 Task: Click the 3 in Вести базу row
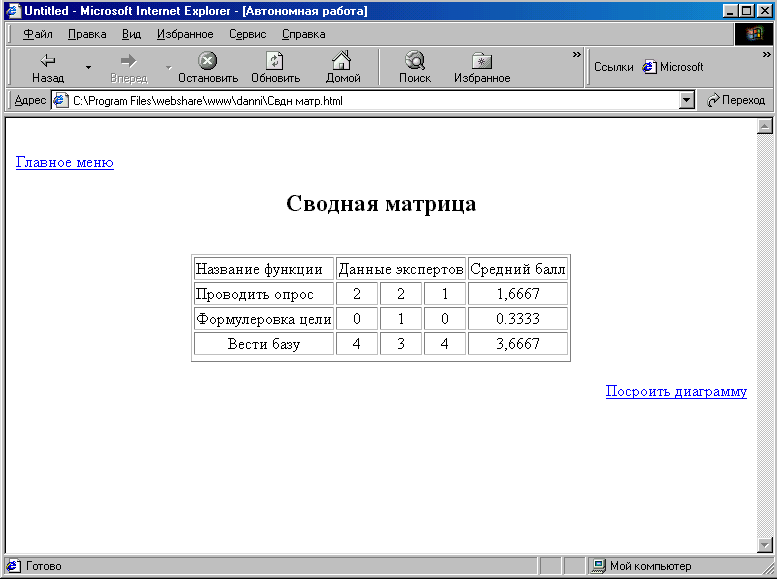point(401,344)
